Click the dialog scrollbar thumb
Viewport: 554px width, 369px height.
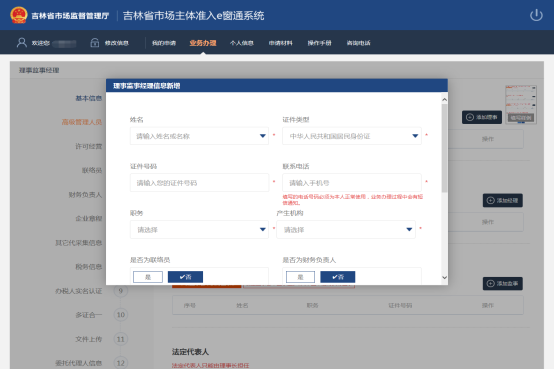[x=444, y=148]
